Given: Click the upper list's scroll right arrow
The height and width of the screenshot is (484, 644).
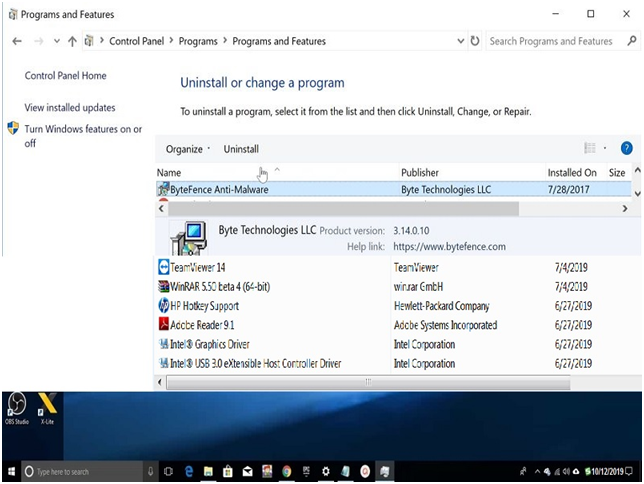Looking at the screenshot, I should coord(625,208).
